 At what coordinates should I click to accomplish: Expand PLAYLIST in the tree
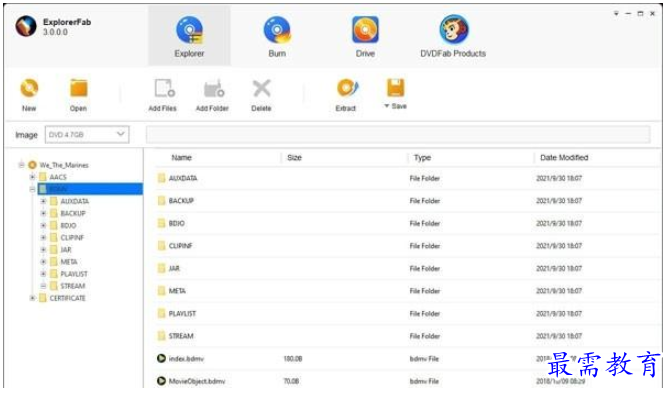pyautogui.click(x=43, y=274)
